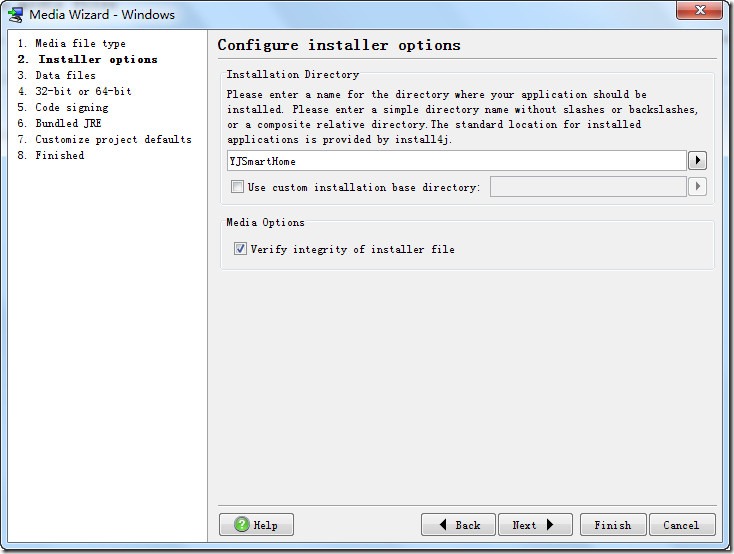
Task: Click the green Help question mark icon
Action: pyautogui.click(x=242, y=525)
